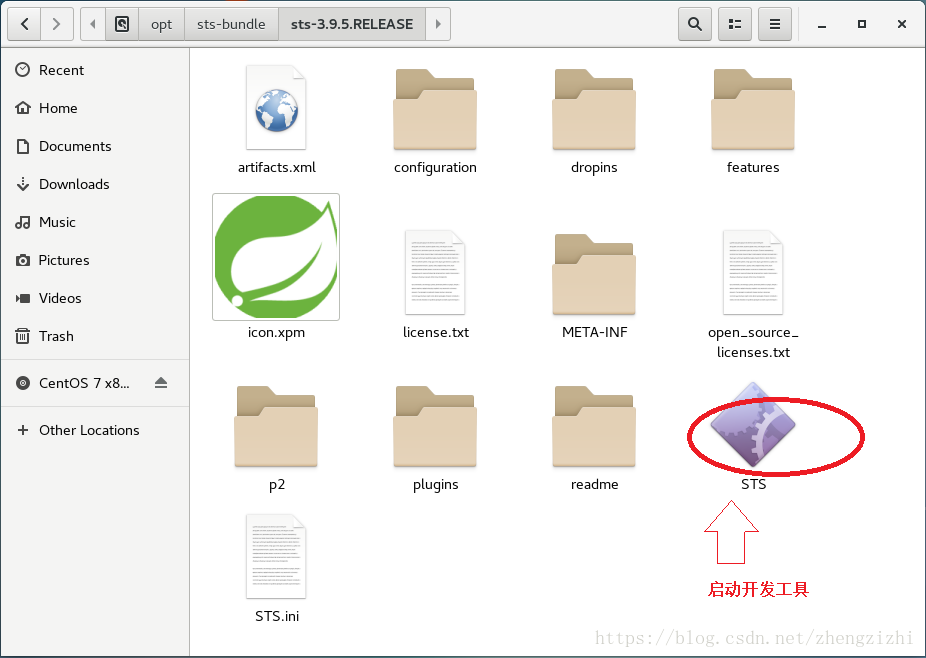Click the open_source_licenses.txt file name

753,343
